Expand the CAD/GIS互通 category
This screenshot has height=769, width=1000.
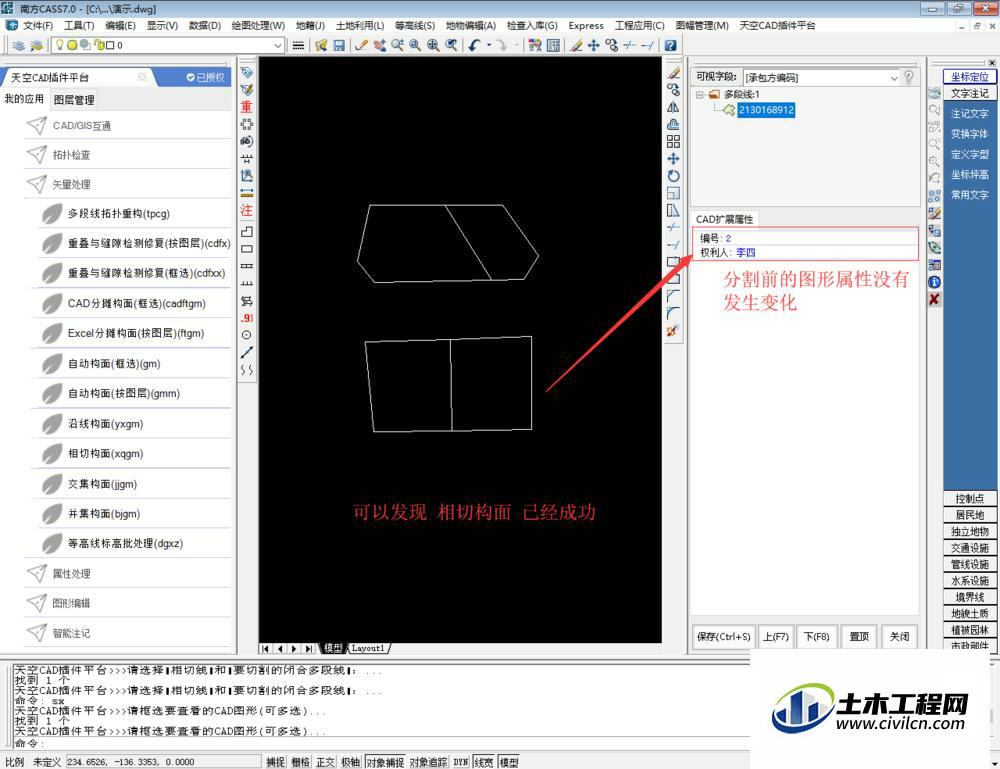pyautogui.click(x=128, y=126)
